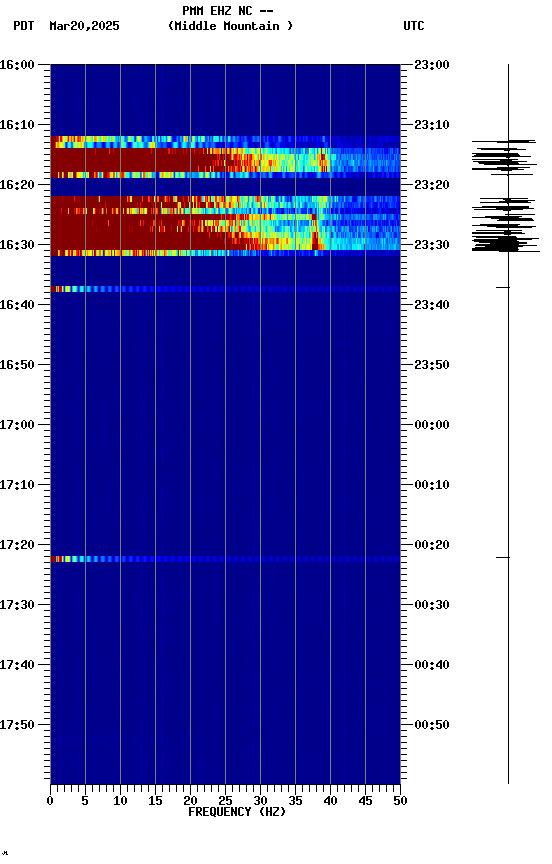Screen dimensions: 552x864
Task: Click the 17:40 PDT time label
Action: coord(17,665)
